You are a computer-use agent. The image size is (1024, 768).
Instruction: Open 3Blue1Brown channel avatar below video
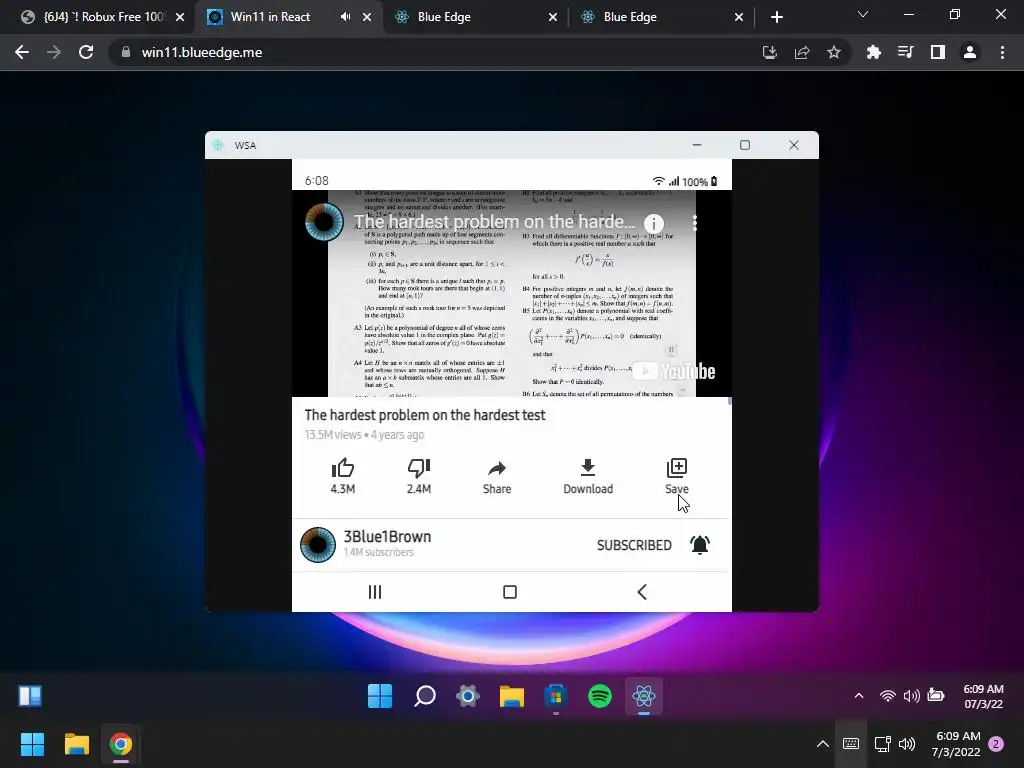pyautogui.click(x=317, y=545)
